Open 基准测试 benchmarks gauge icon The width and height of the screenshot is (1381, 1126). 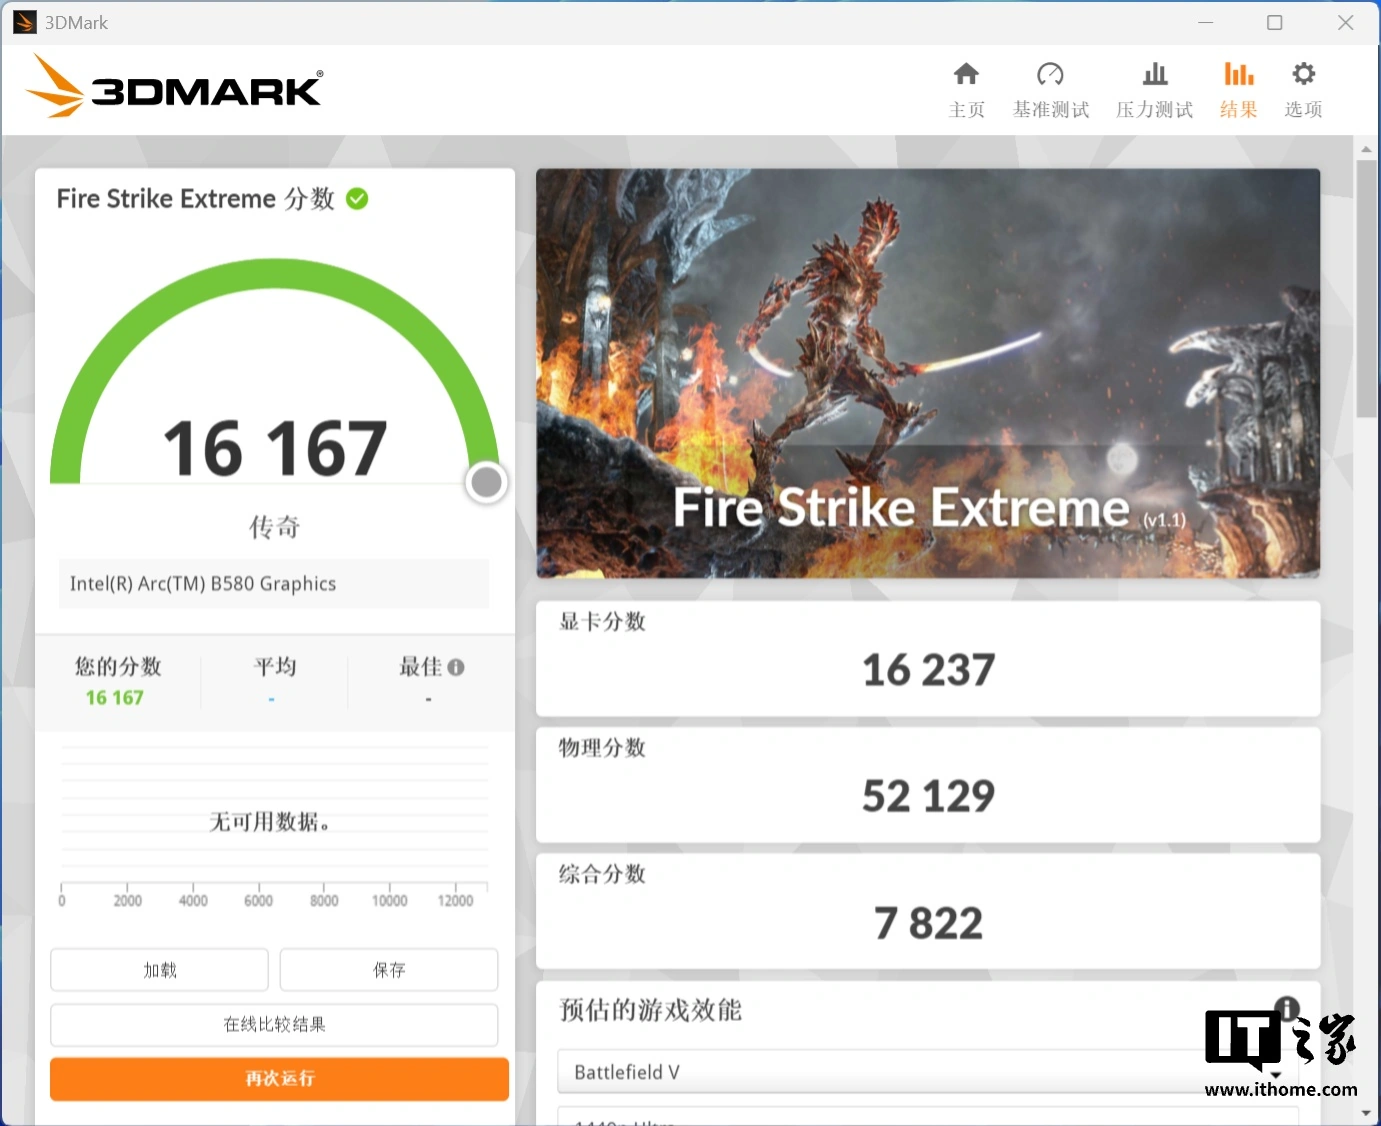click(1050, 73)
